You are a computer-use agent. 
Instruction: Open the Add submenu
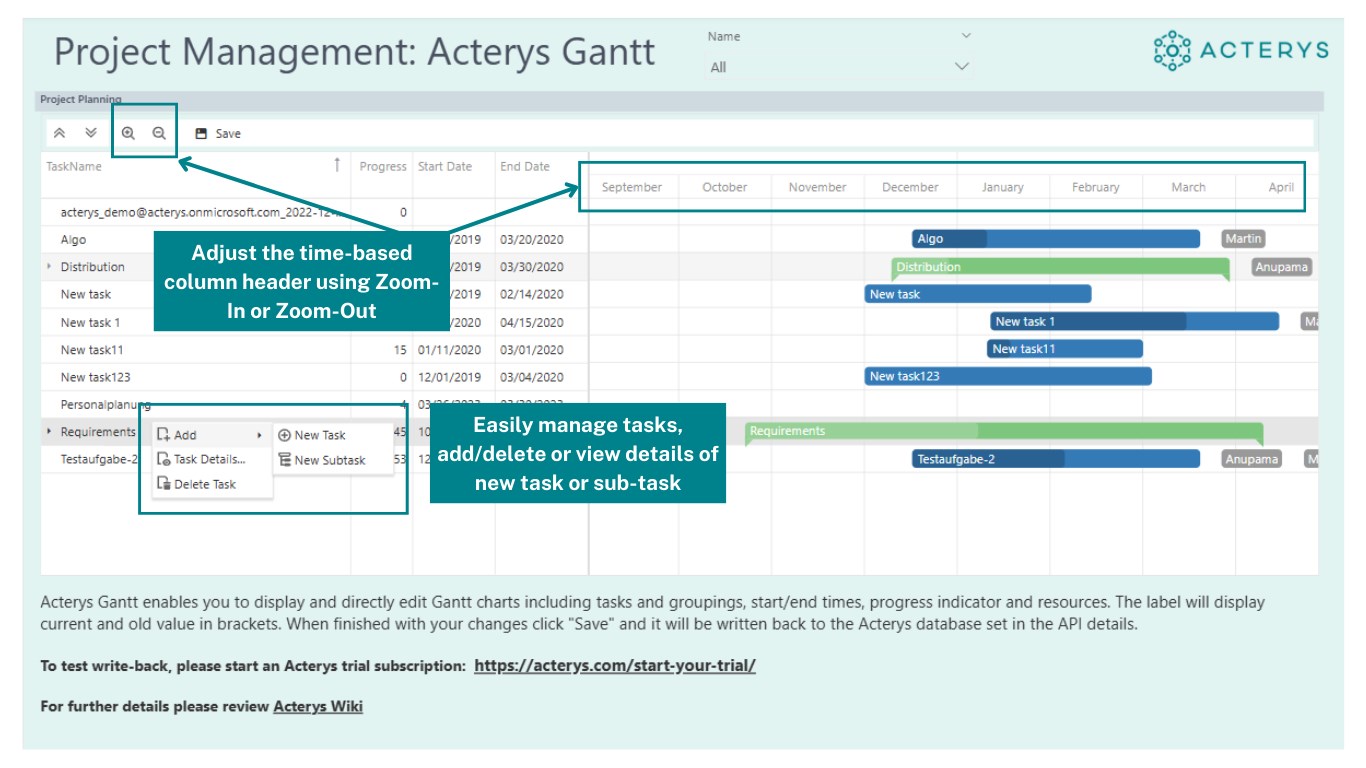tap(211, 435)
